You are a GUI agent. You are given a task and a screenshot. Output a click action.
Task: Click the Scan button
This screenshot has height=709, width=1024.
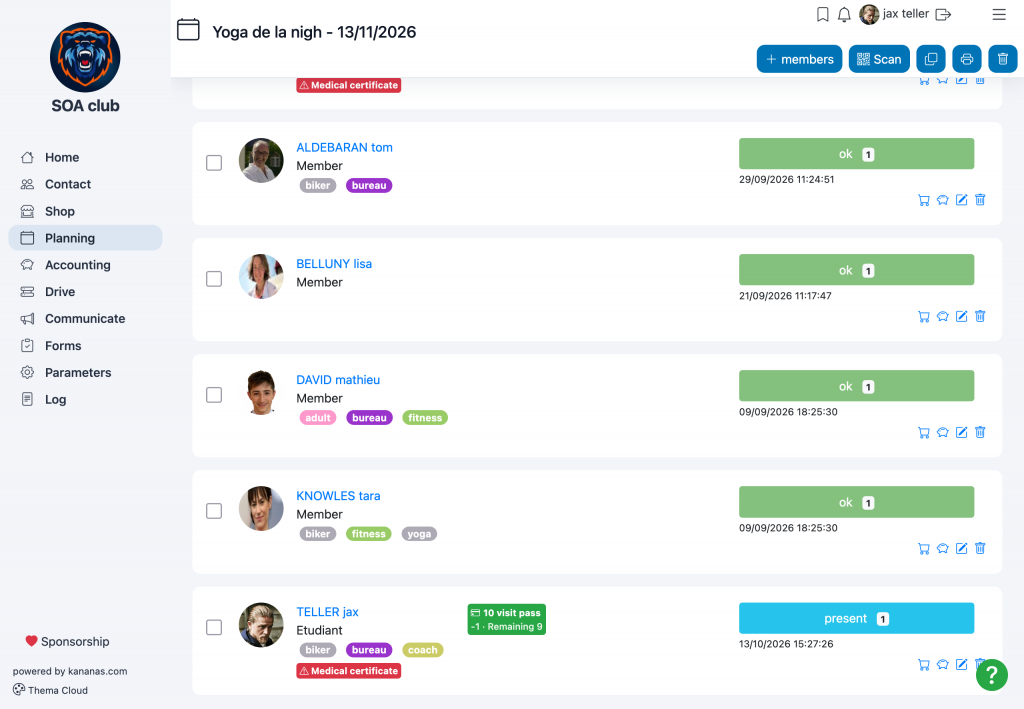coord(879,59)
